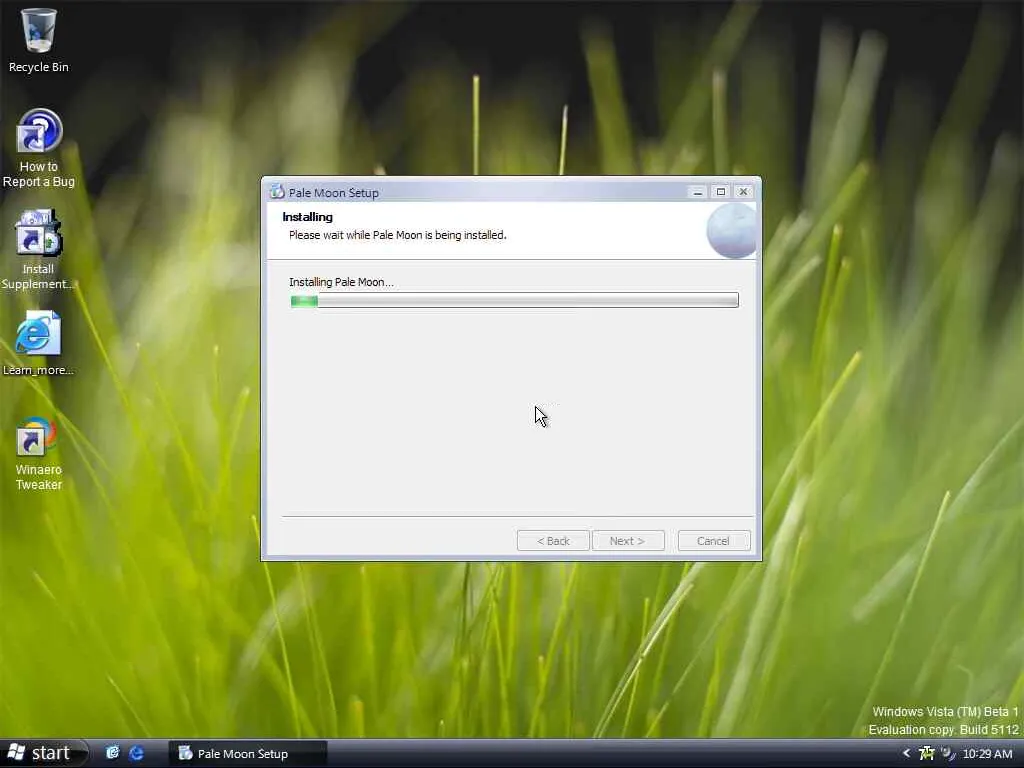1024x768 pixels.
Task: Click the Pale Moon logo in installer header
Action: (x=731, y=231)
